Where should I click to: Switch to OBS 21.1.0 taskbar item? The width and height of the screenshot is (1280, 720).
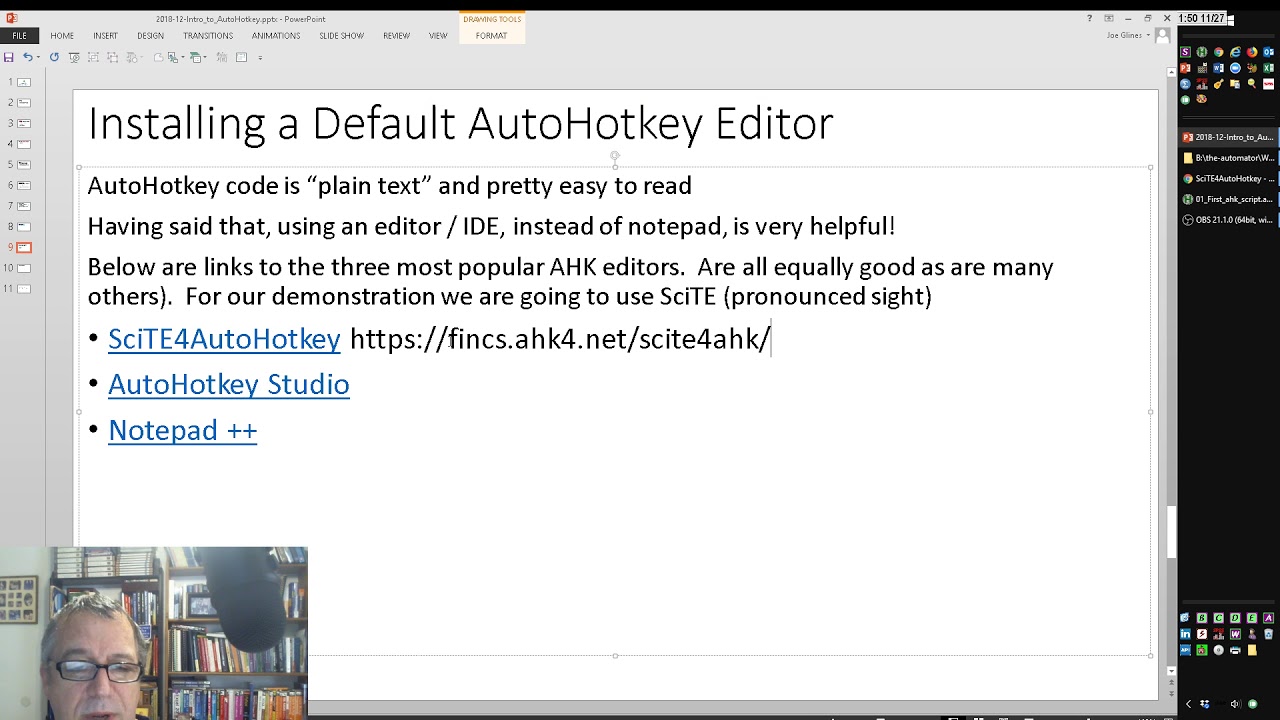(x=1228, y=220)
